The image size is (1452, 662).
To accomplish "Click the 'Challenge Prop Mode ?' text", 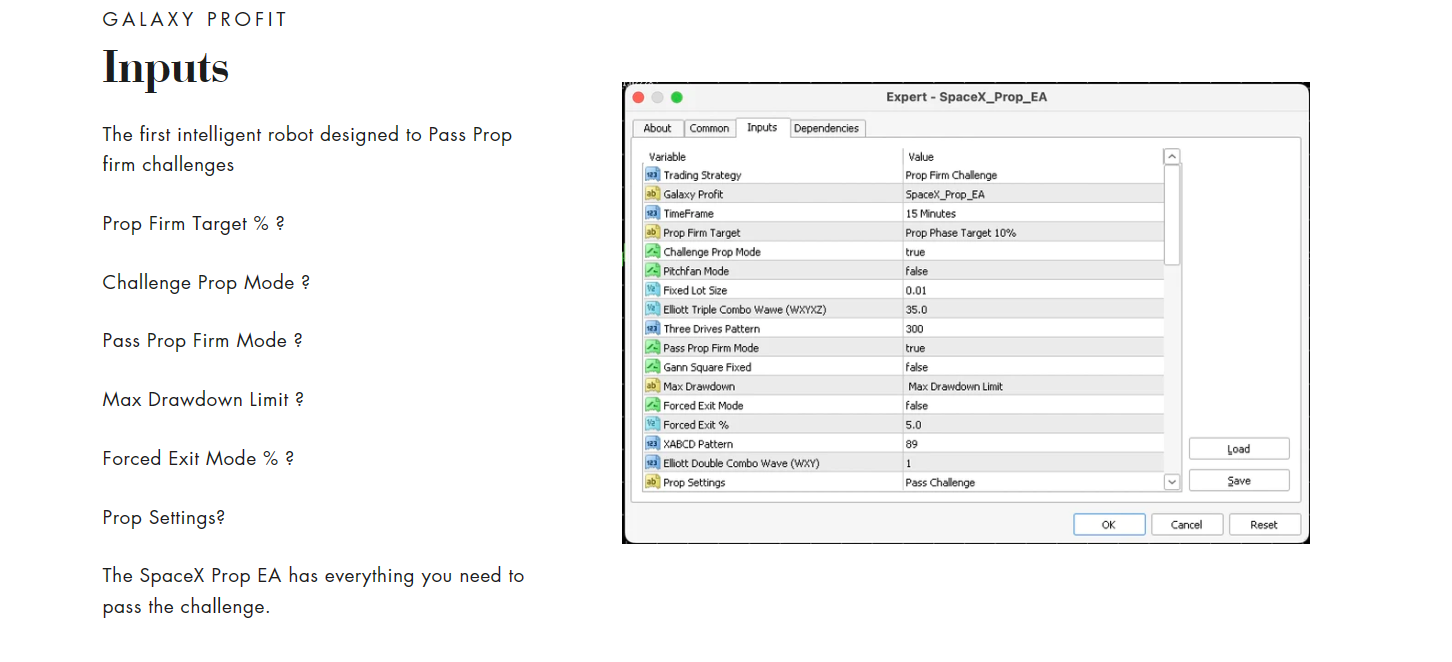I will pos(206,283).
